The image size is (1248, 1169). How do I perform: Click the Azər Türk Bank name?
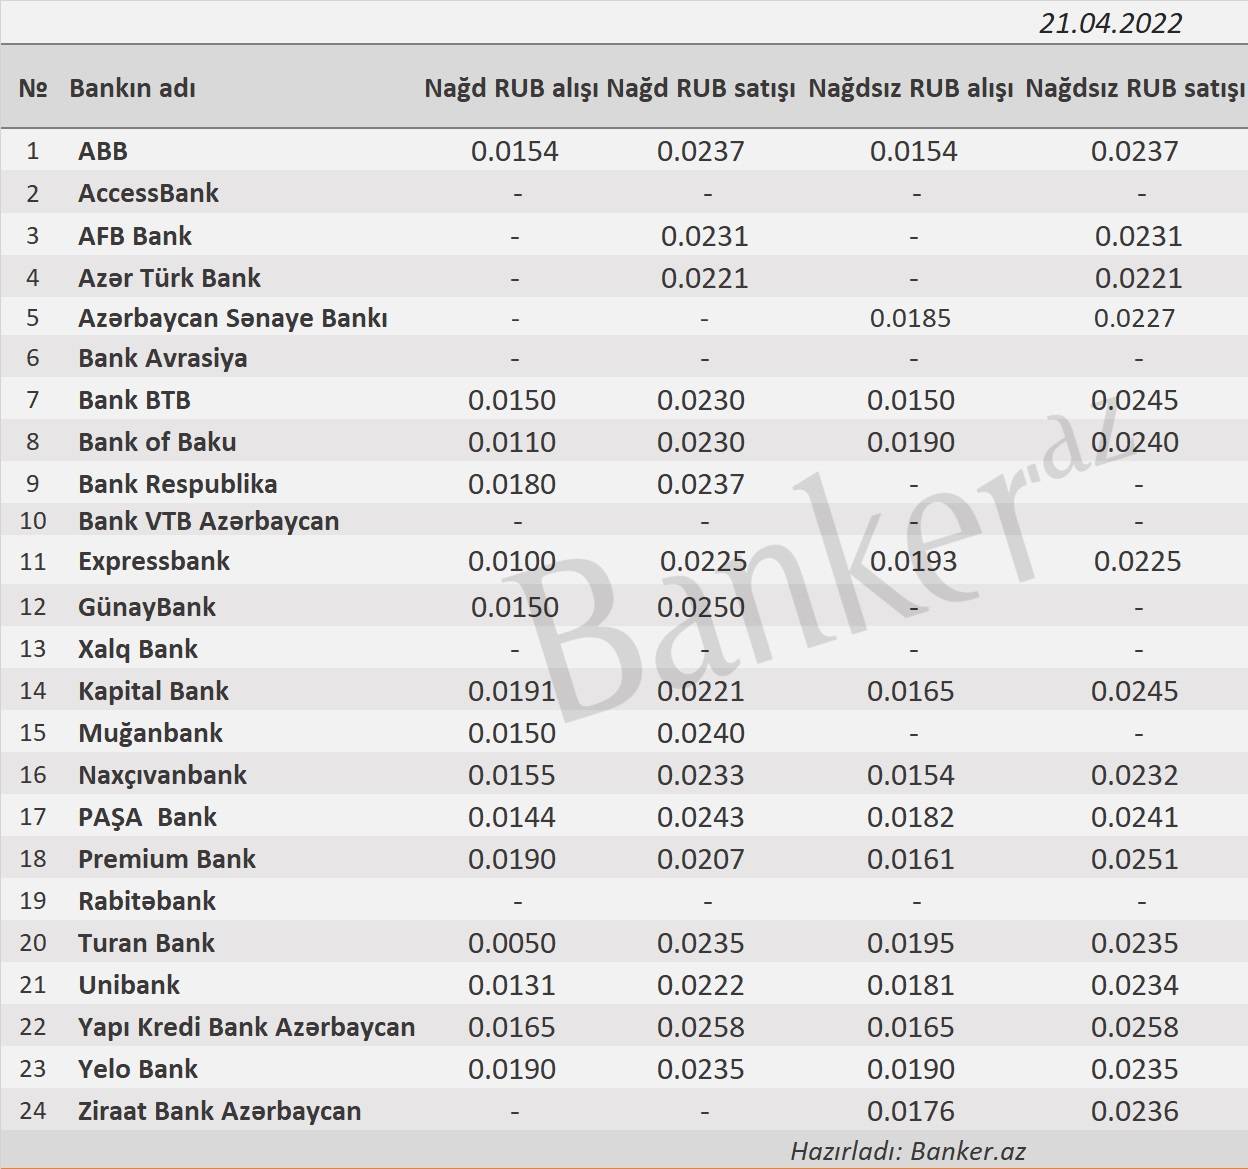click(169, 278)
